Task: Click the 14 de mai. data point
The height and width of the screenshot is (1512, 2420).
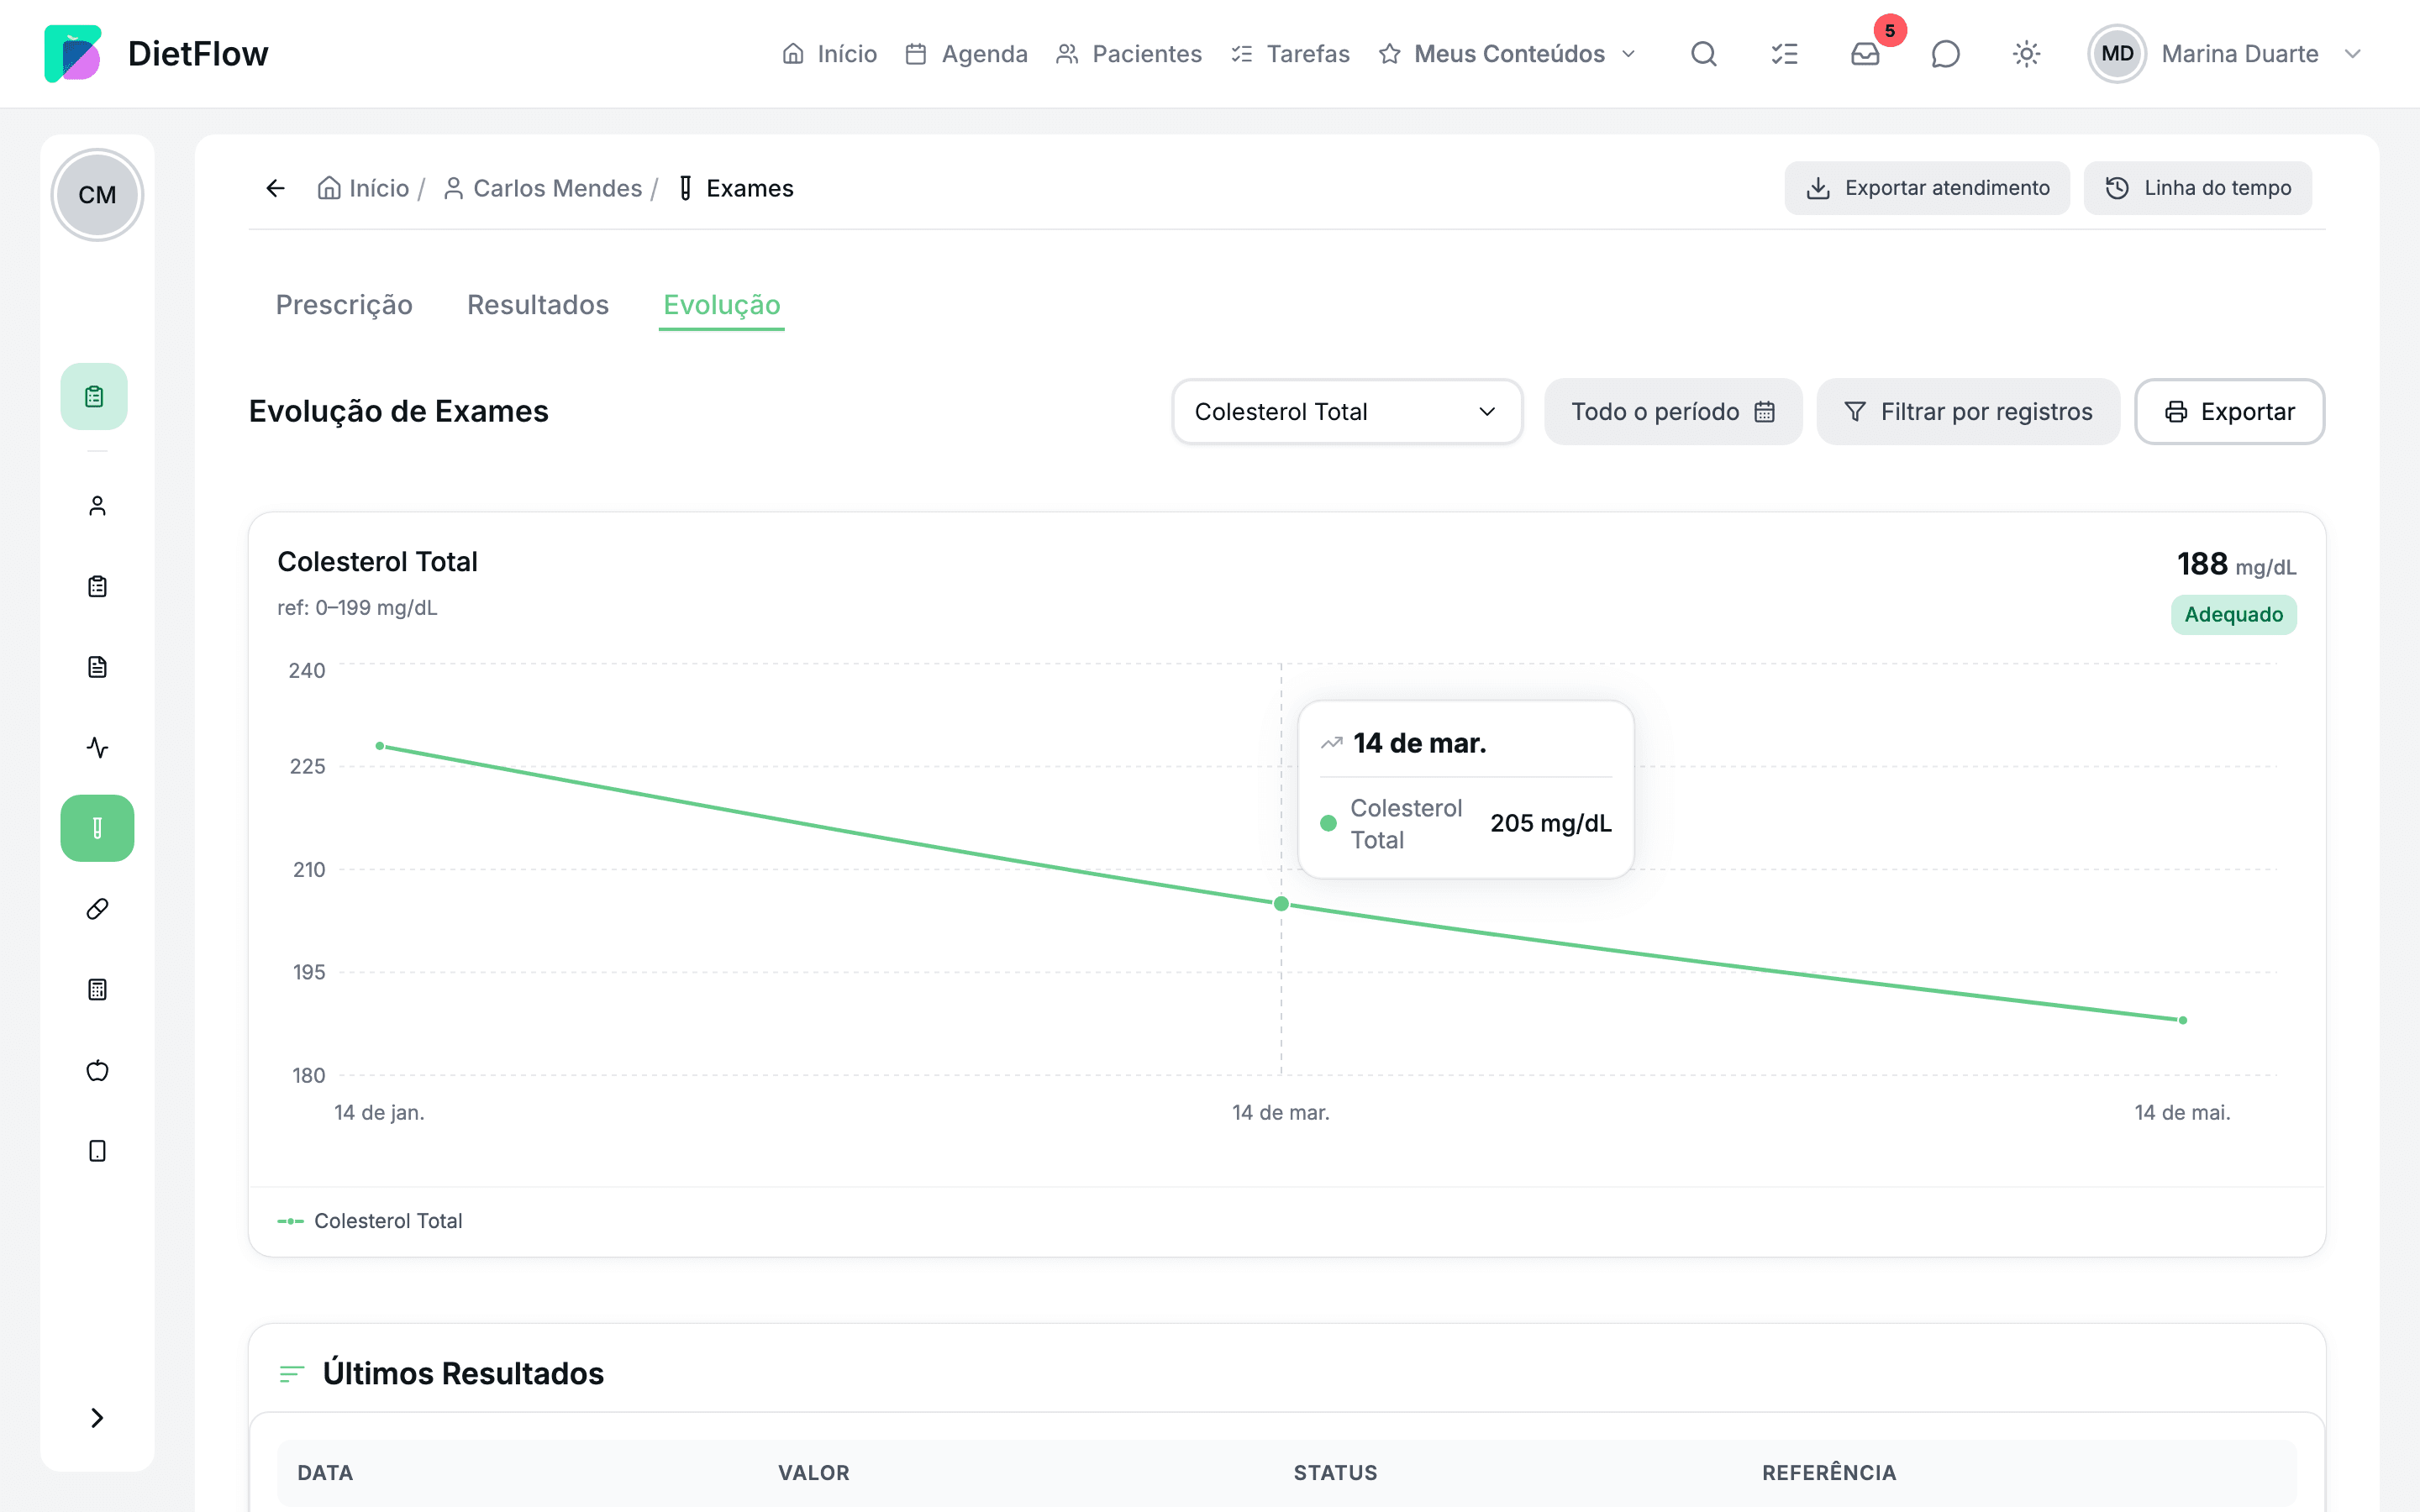Action: [2183, 1020]
